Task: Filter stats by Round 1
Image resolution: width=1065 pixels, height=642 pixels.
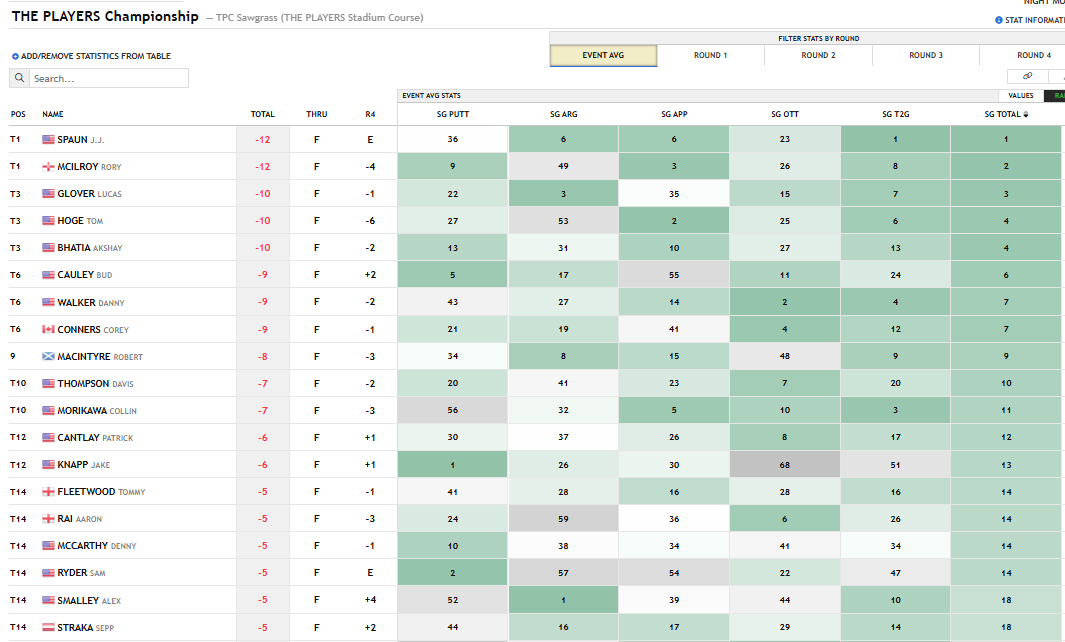Action: [710, 56]
